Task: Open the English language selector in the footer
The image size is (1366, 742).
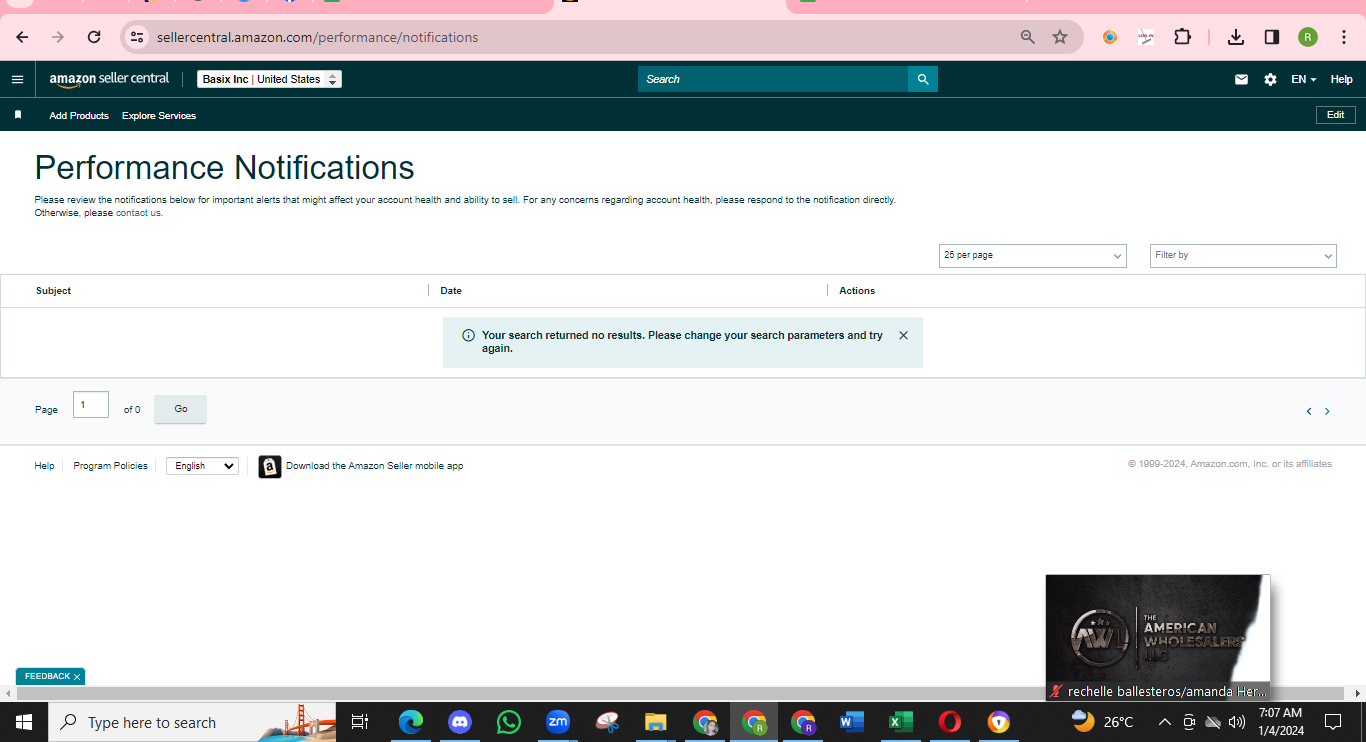Action: 202,466
